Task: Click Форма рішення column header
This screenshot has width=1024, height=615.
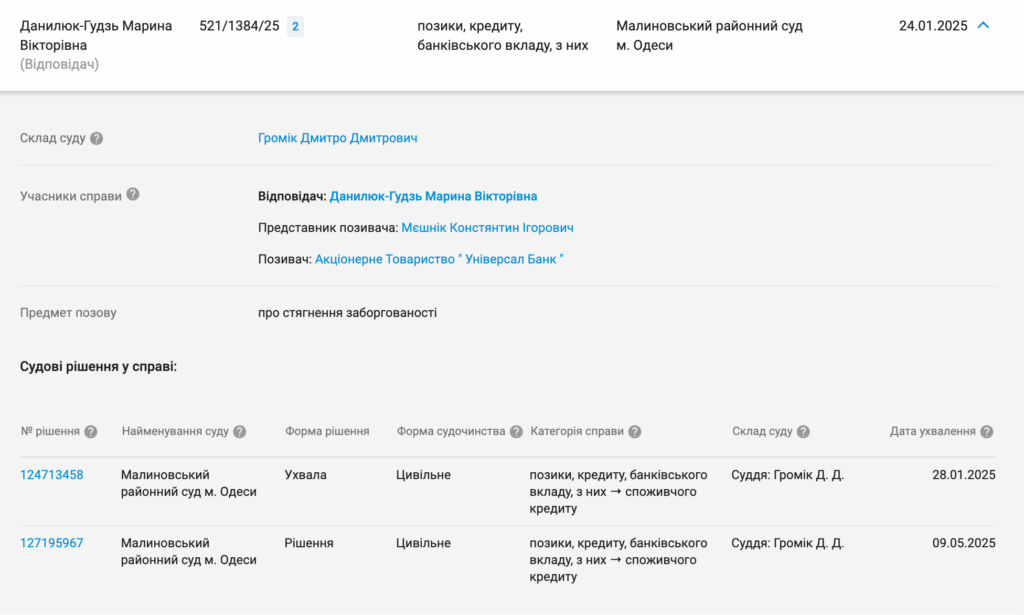Action: coord(327,432)
